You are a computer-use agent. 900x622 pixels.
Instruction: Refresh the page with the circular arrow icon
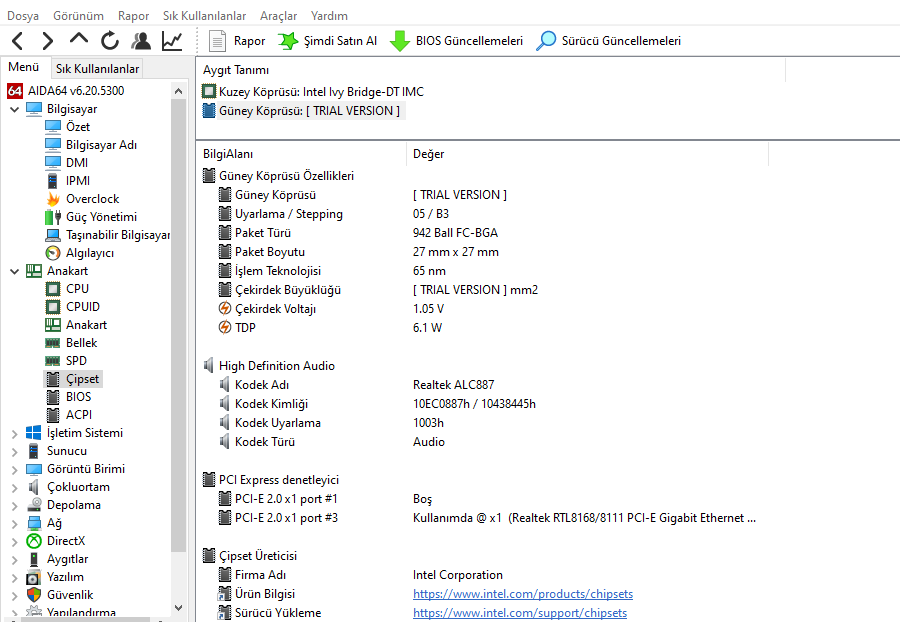(x=110, y=41)
